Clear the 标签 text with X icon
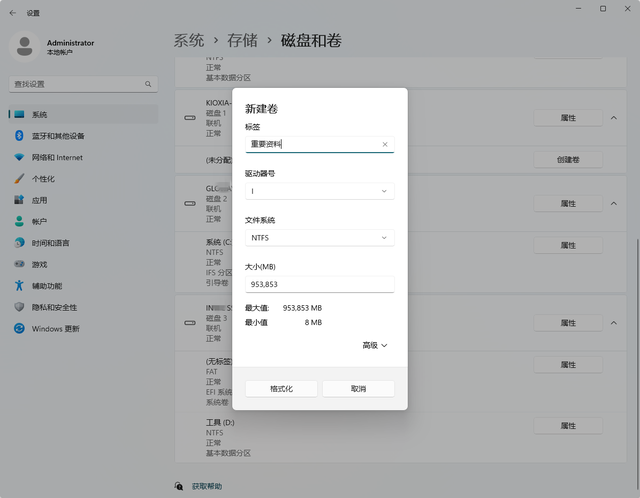Image resolution: width=640 pixels, height=498 pixels. point(385,144)
